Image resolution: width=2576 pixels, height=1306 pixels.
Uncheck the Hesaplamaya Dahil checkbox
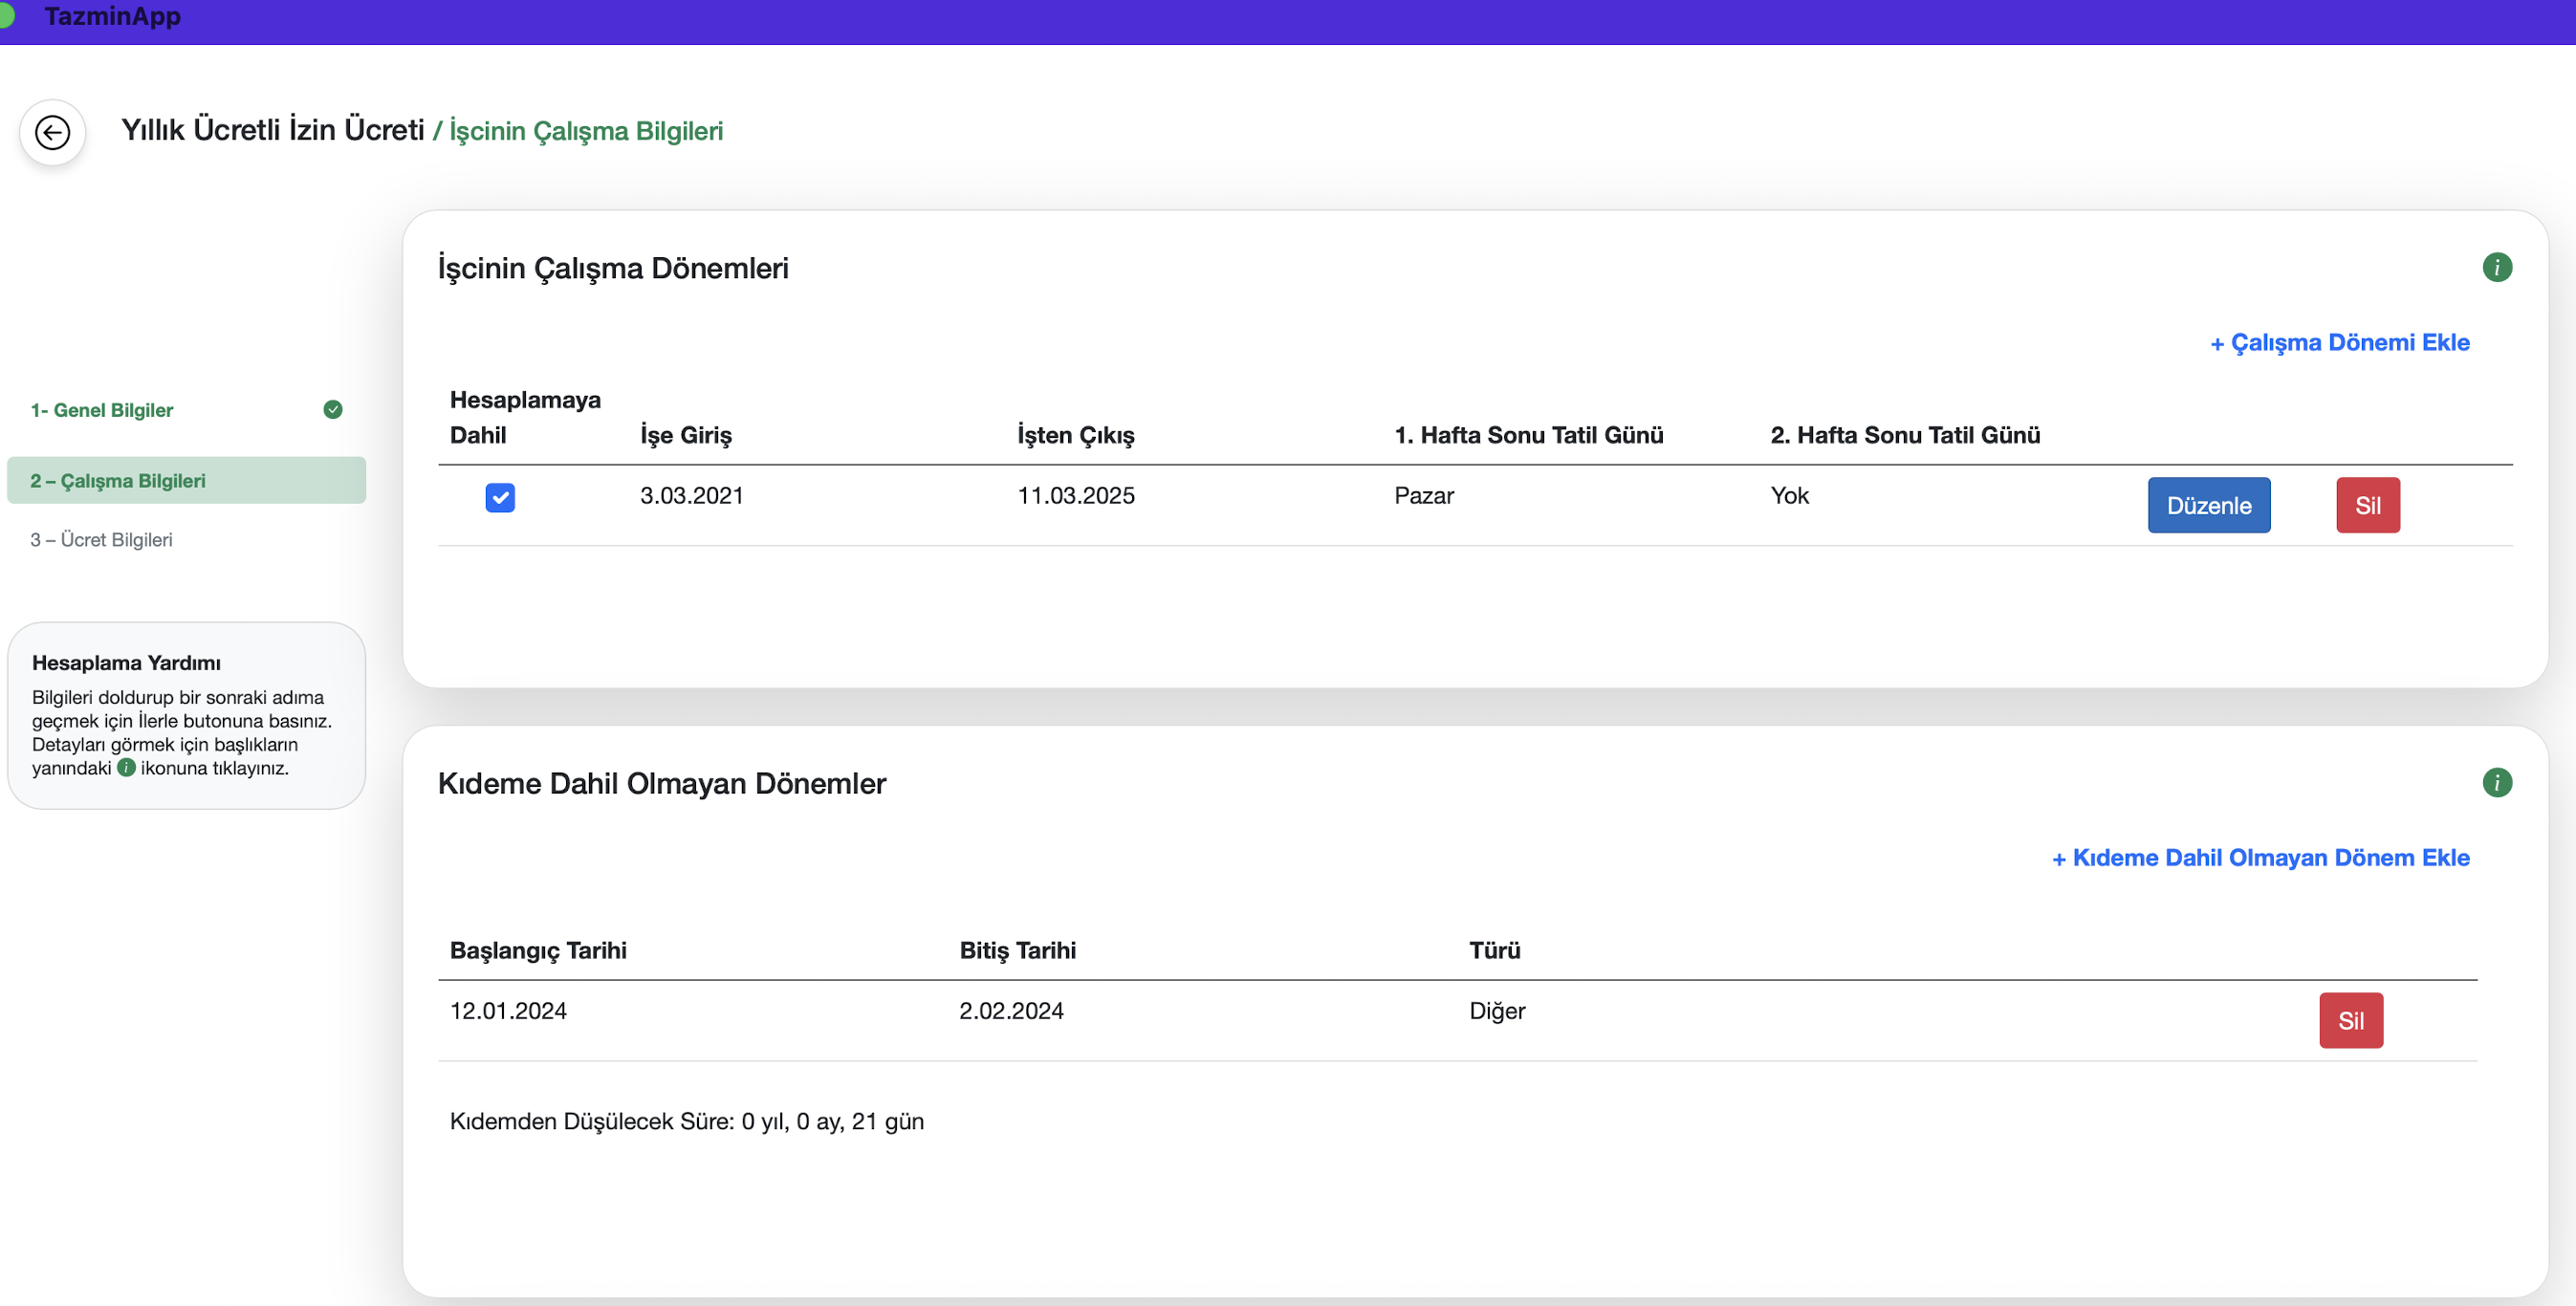pyautogui.click(x=500, y=497)
